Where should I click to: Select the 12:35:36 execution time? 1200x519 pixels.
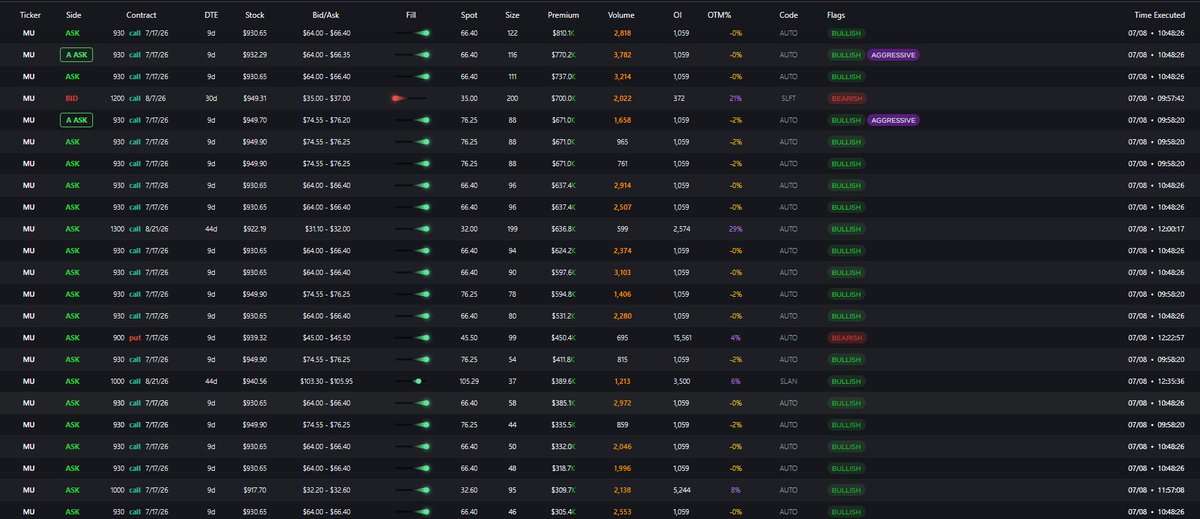pyautogui.click(x=1171, y=381)
